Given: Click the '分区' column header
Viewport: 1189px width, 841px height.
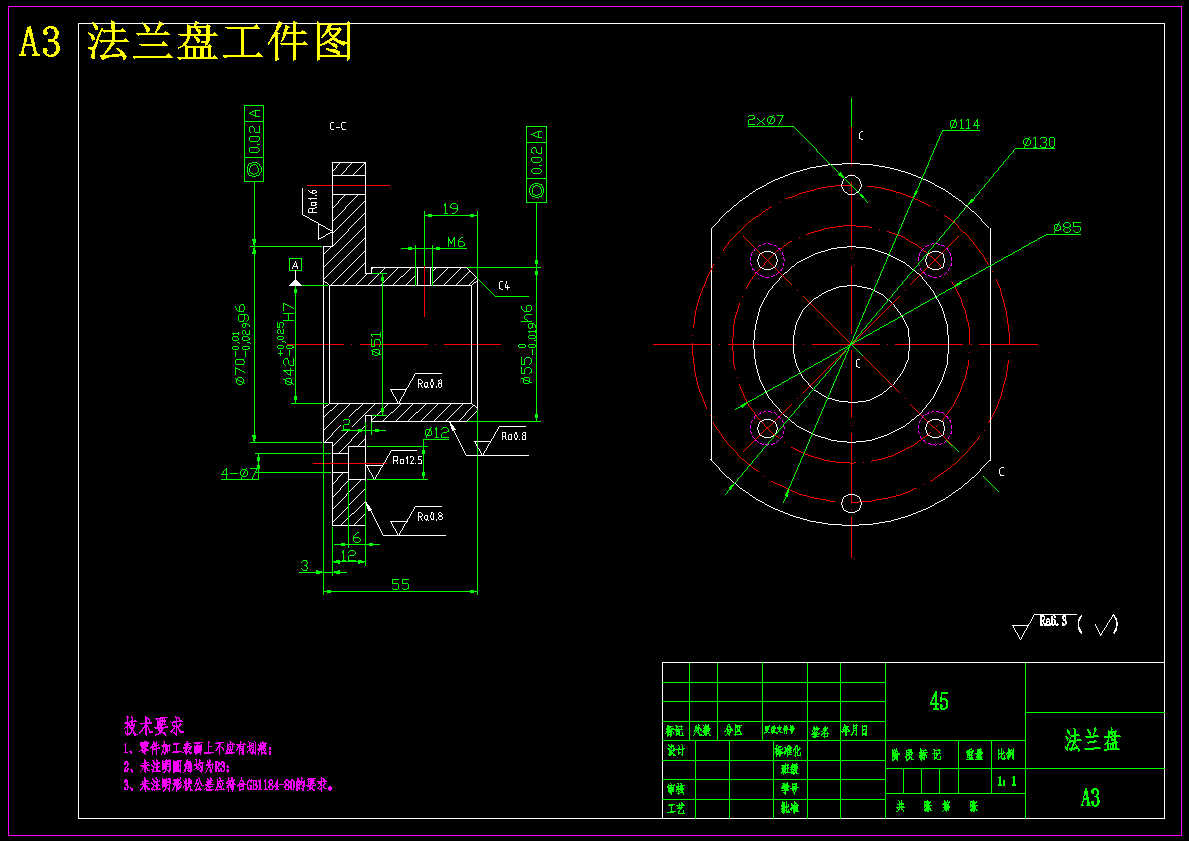Looking at the screenshot, I should (733, 731).
